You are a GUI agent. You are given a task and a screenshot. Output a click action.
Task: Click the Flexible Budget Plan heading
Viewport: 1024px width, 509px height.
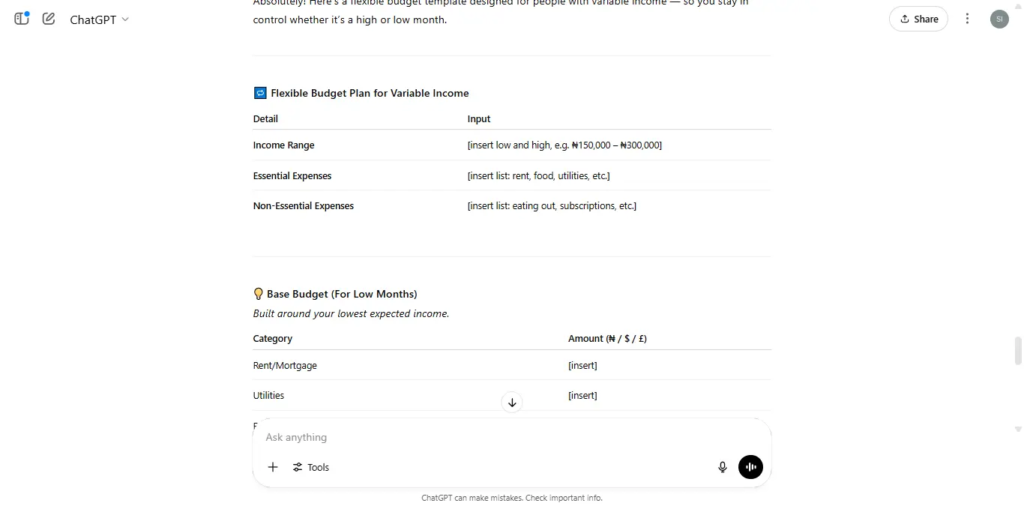[x=370, y=93]
